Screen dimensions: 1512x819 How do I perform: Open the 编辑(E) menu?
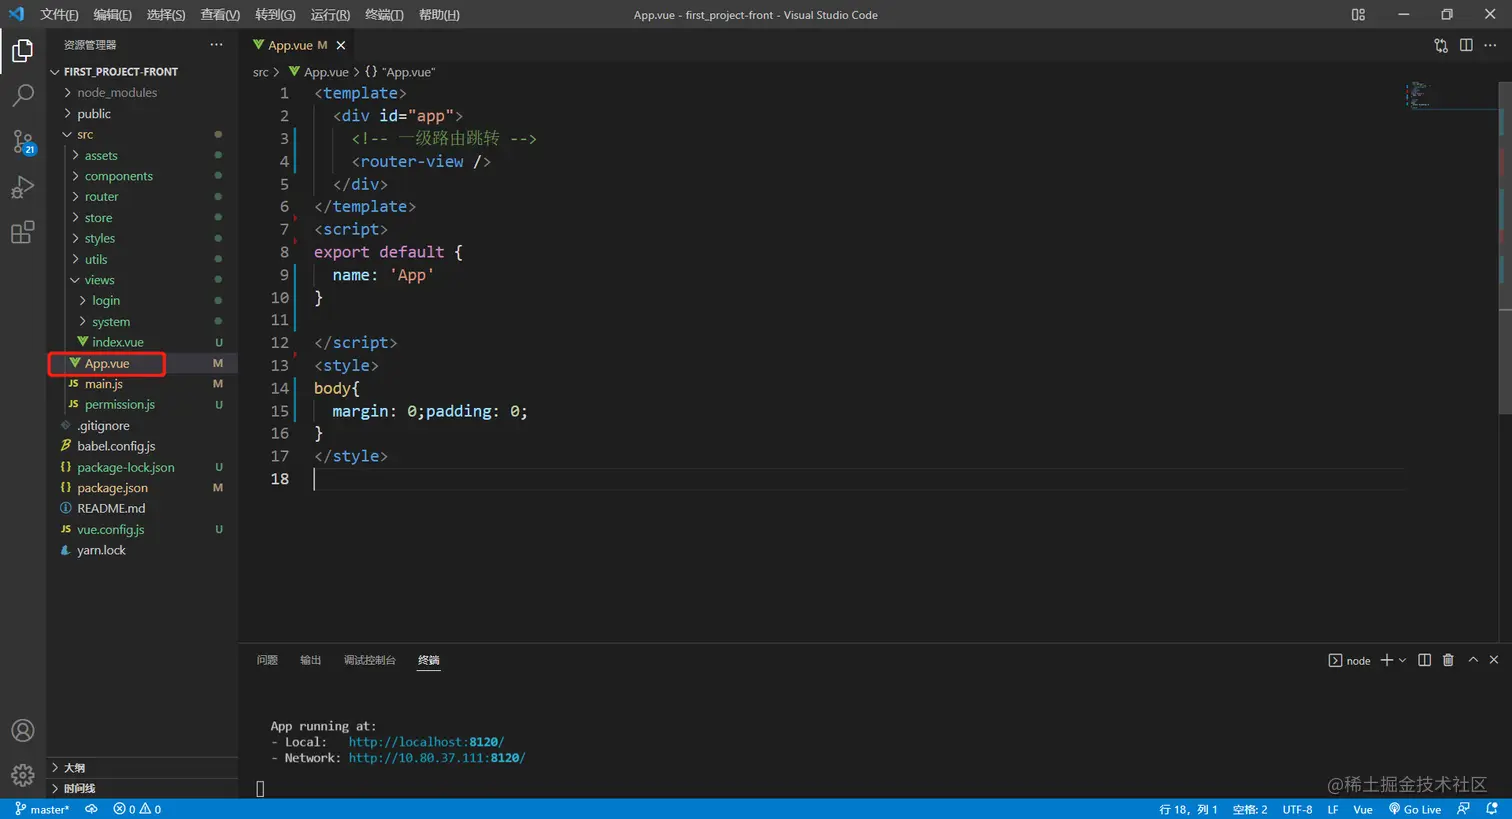[x=112, y=14]
